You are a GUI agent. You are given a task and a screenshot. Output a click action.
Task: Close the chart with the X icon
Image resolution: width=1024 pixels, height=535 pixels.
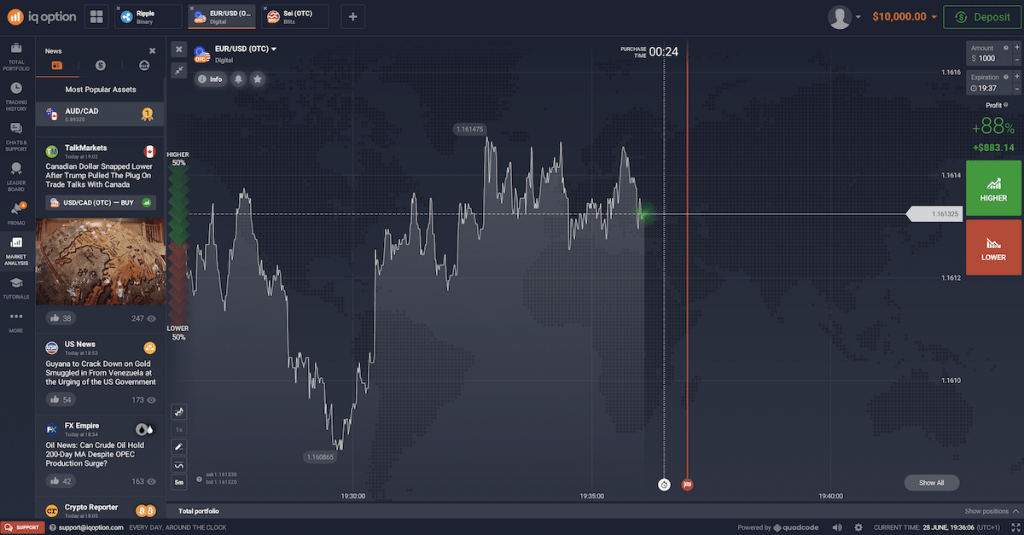179,49
